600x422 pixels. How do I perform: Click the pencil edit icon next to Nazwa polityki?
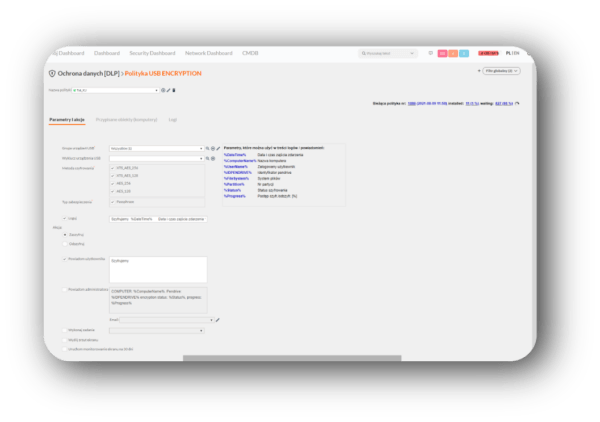coord(168,90)
